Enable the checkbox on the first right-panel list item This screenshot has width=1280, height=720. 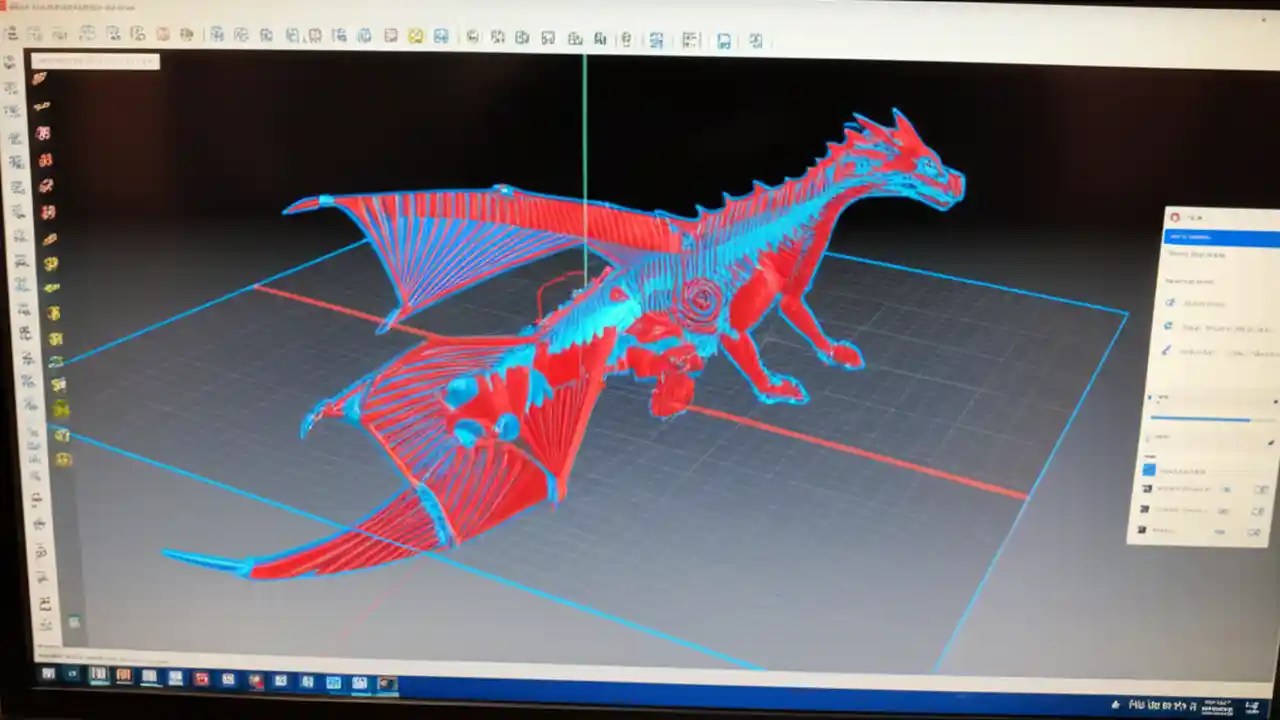coord(1148,468)
